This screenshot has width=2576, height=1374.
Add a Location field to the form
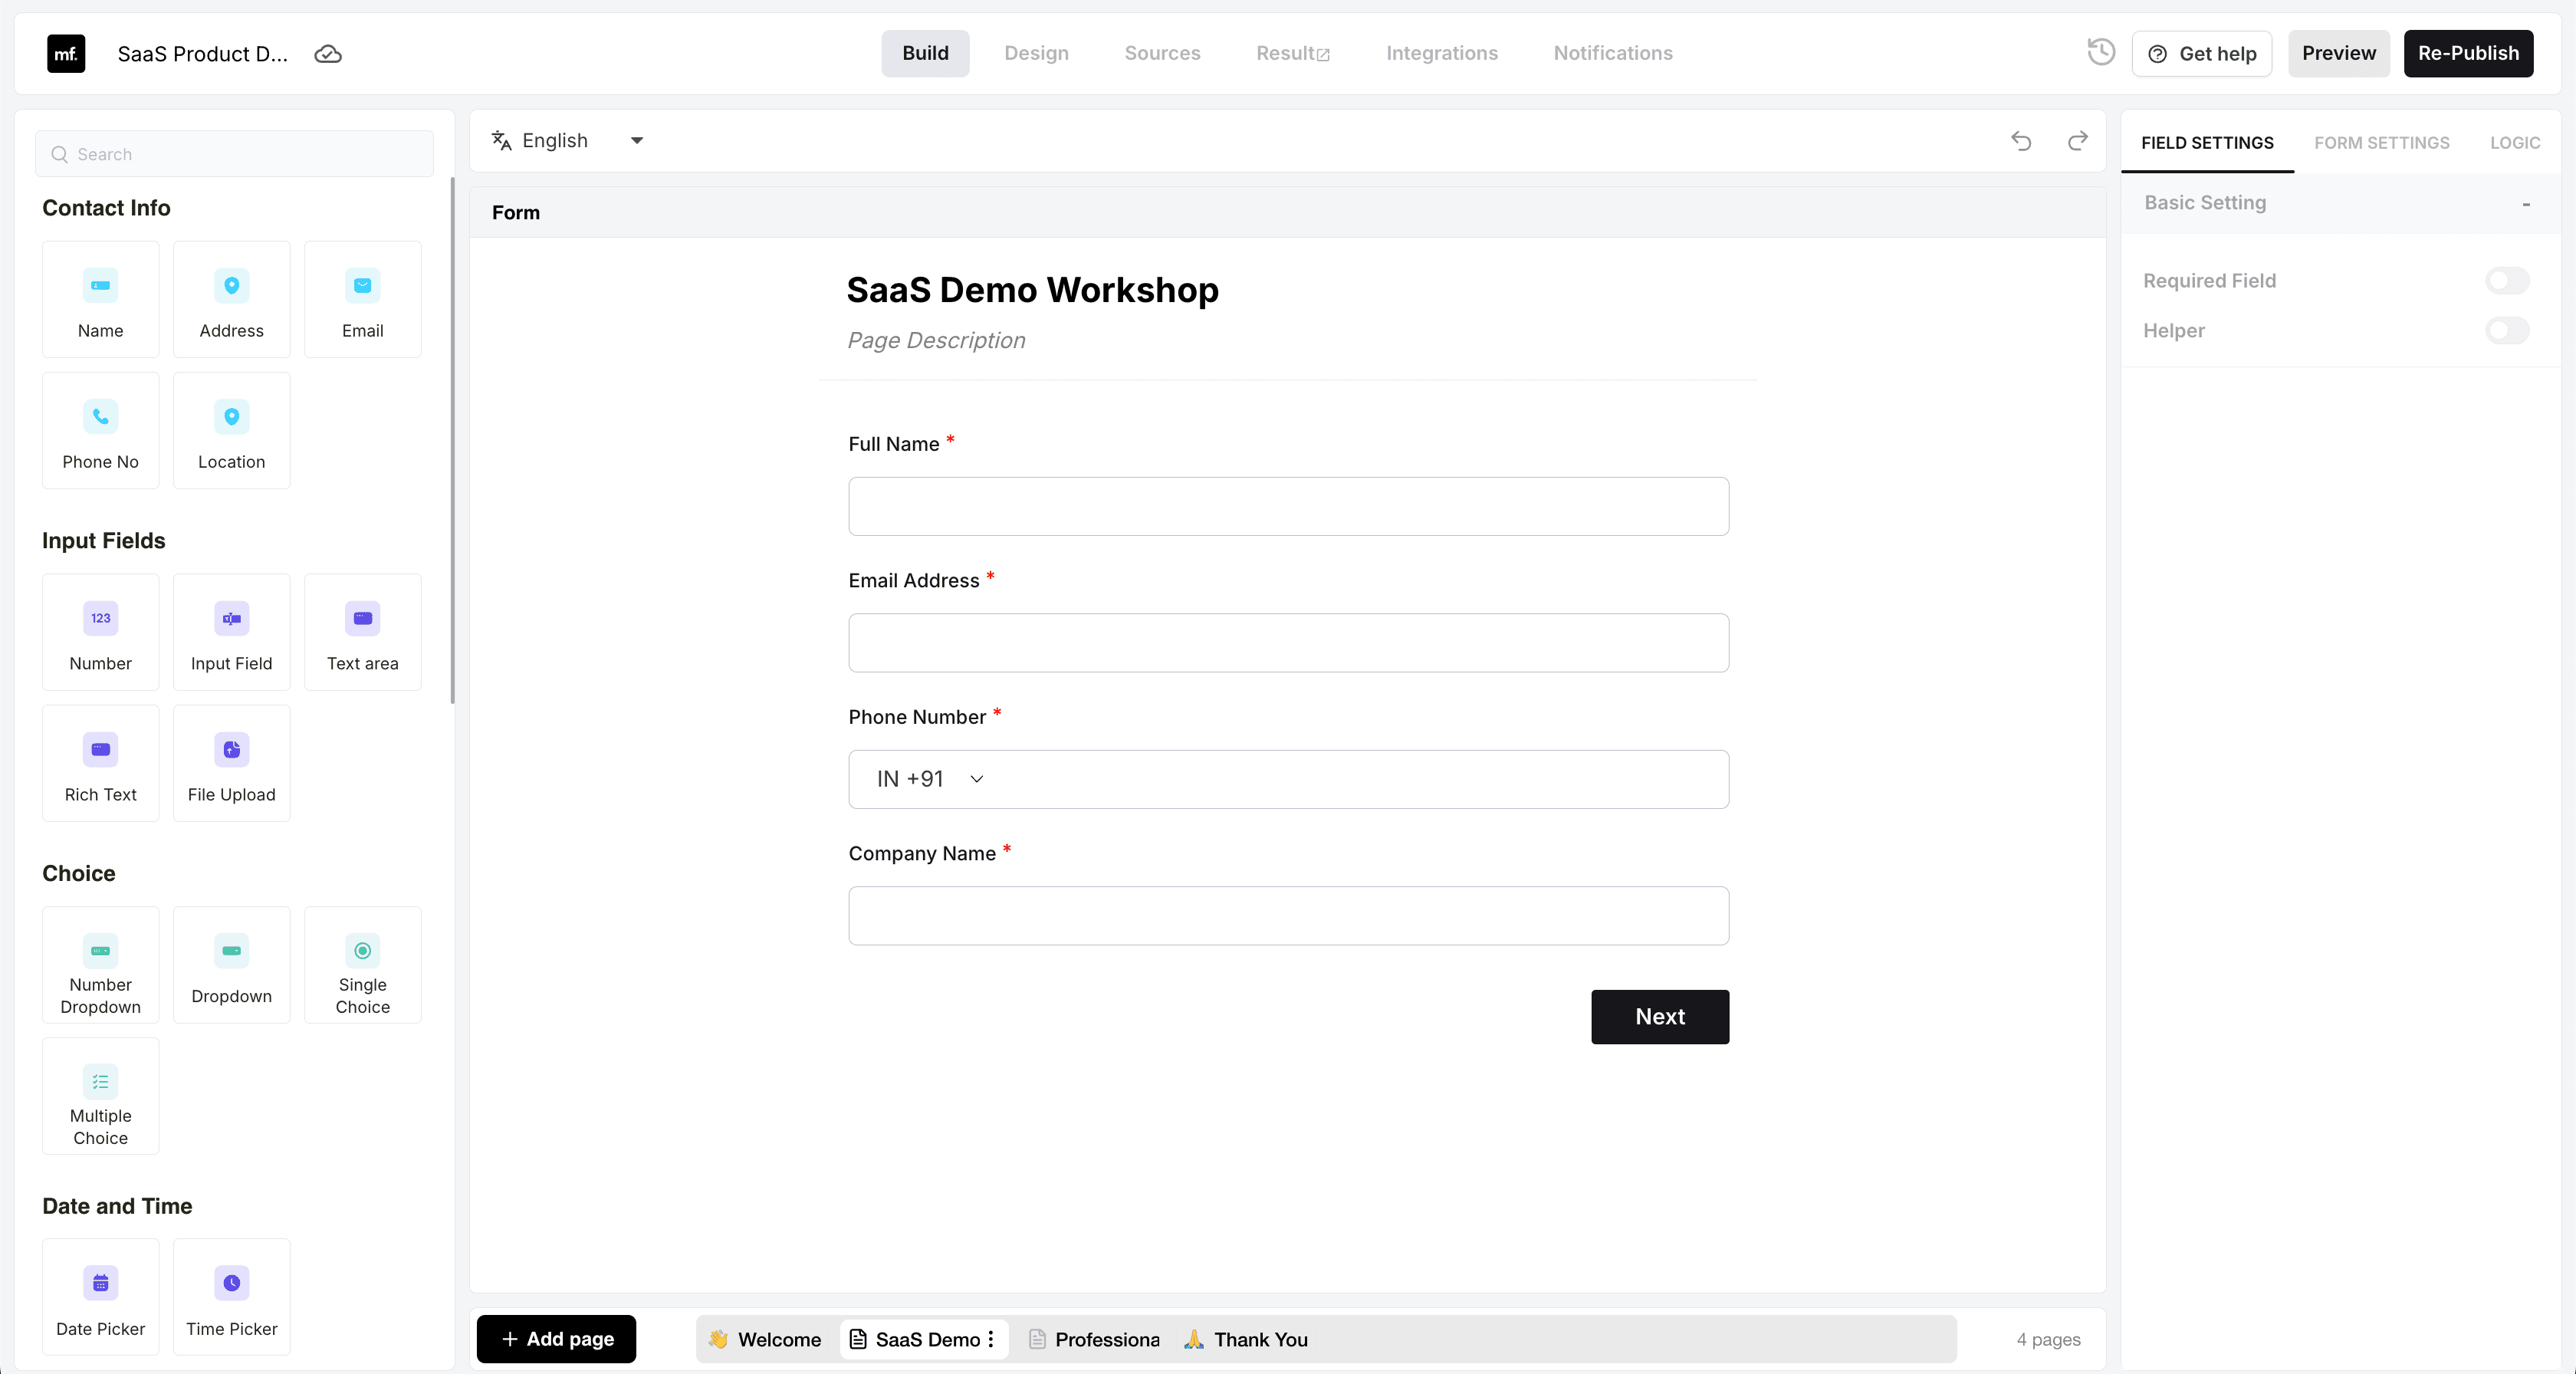pos(231,430)
